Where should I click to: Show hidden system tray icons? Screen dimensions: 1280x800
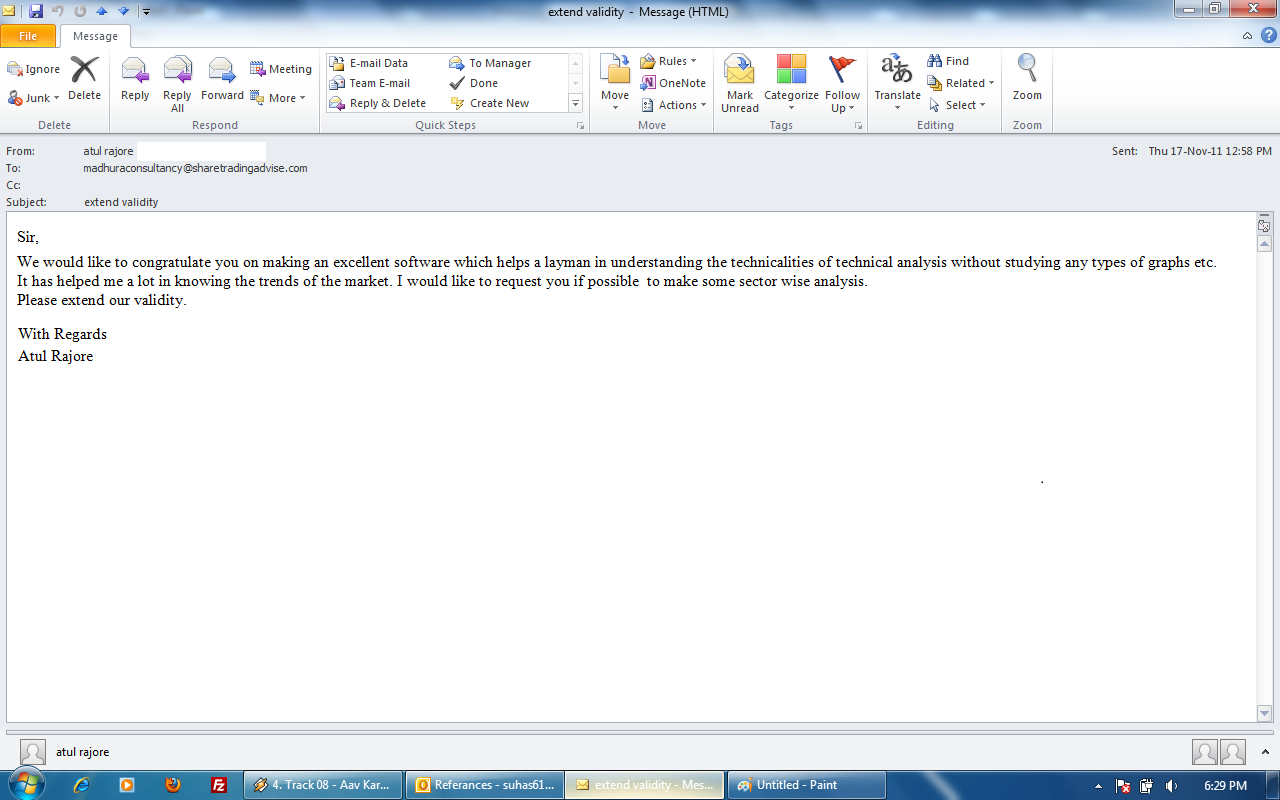(x=1099, y=786)
